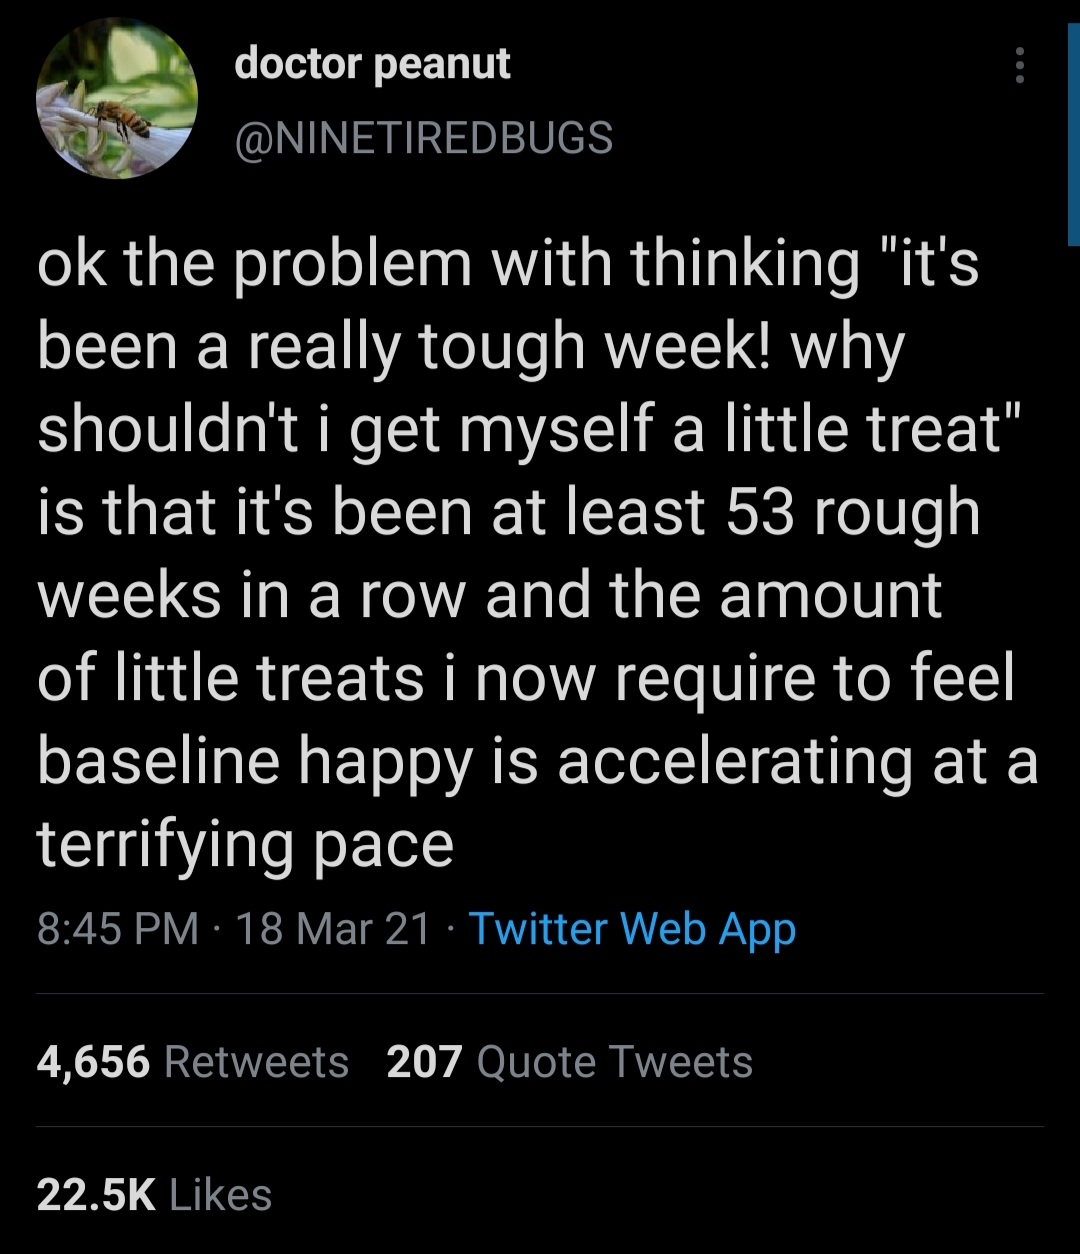The height and width of the screenshot is (1254, 1080).
Task: Click doctor peanut's bee profile picture
Action: pos(118,98)
